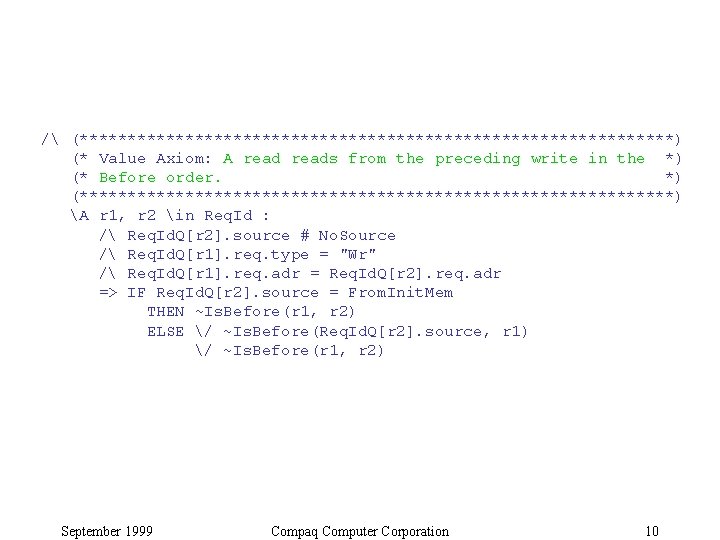Click 'NoSource' in the first conjunct
The image size is (720, 540).
(x=357, y=236)
